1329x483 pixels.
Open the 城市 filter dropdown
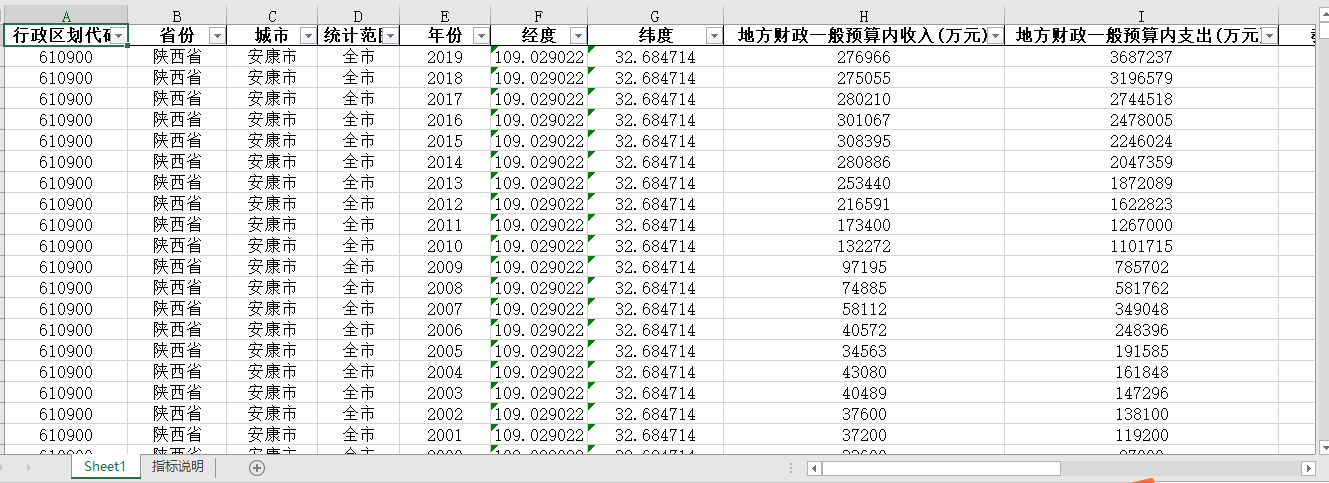pyautogui.click(x=309, y=36)
